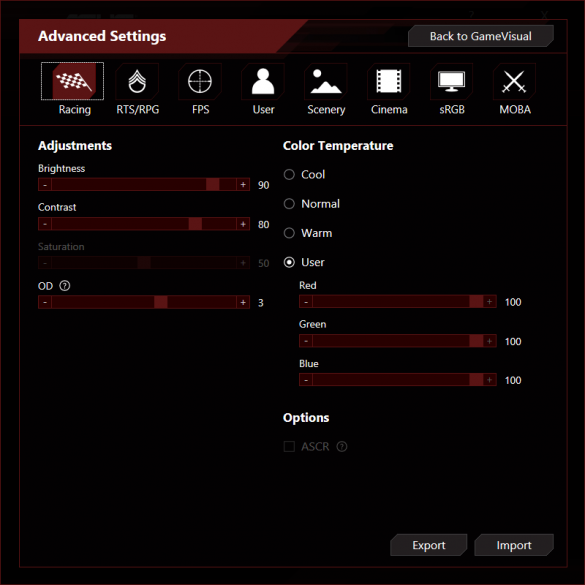Select the sRGB monitor mode icon

point(451,81)
